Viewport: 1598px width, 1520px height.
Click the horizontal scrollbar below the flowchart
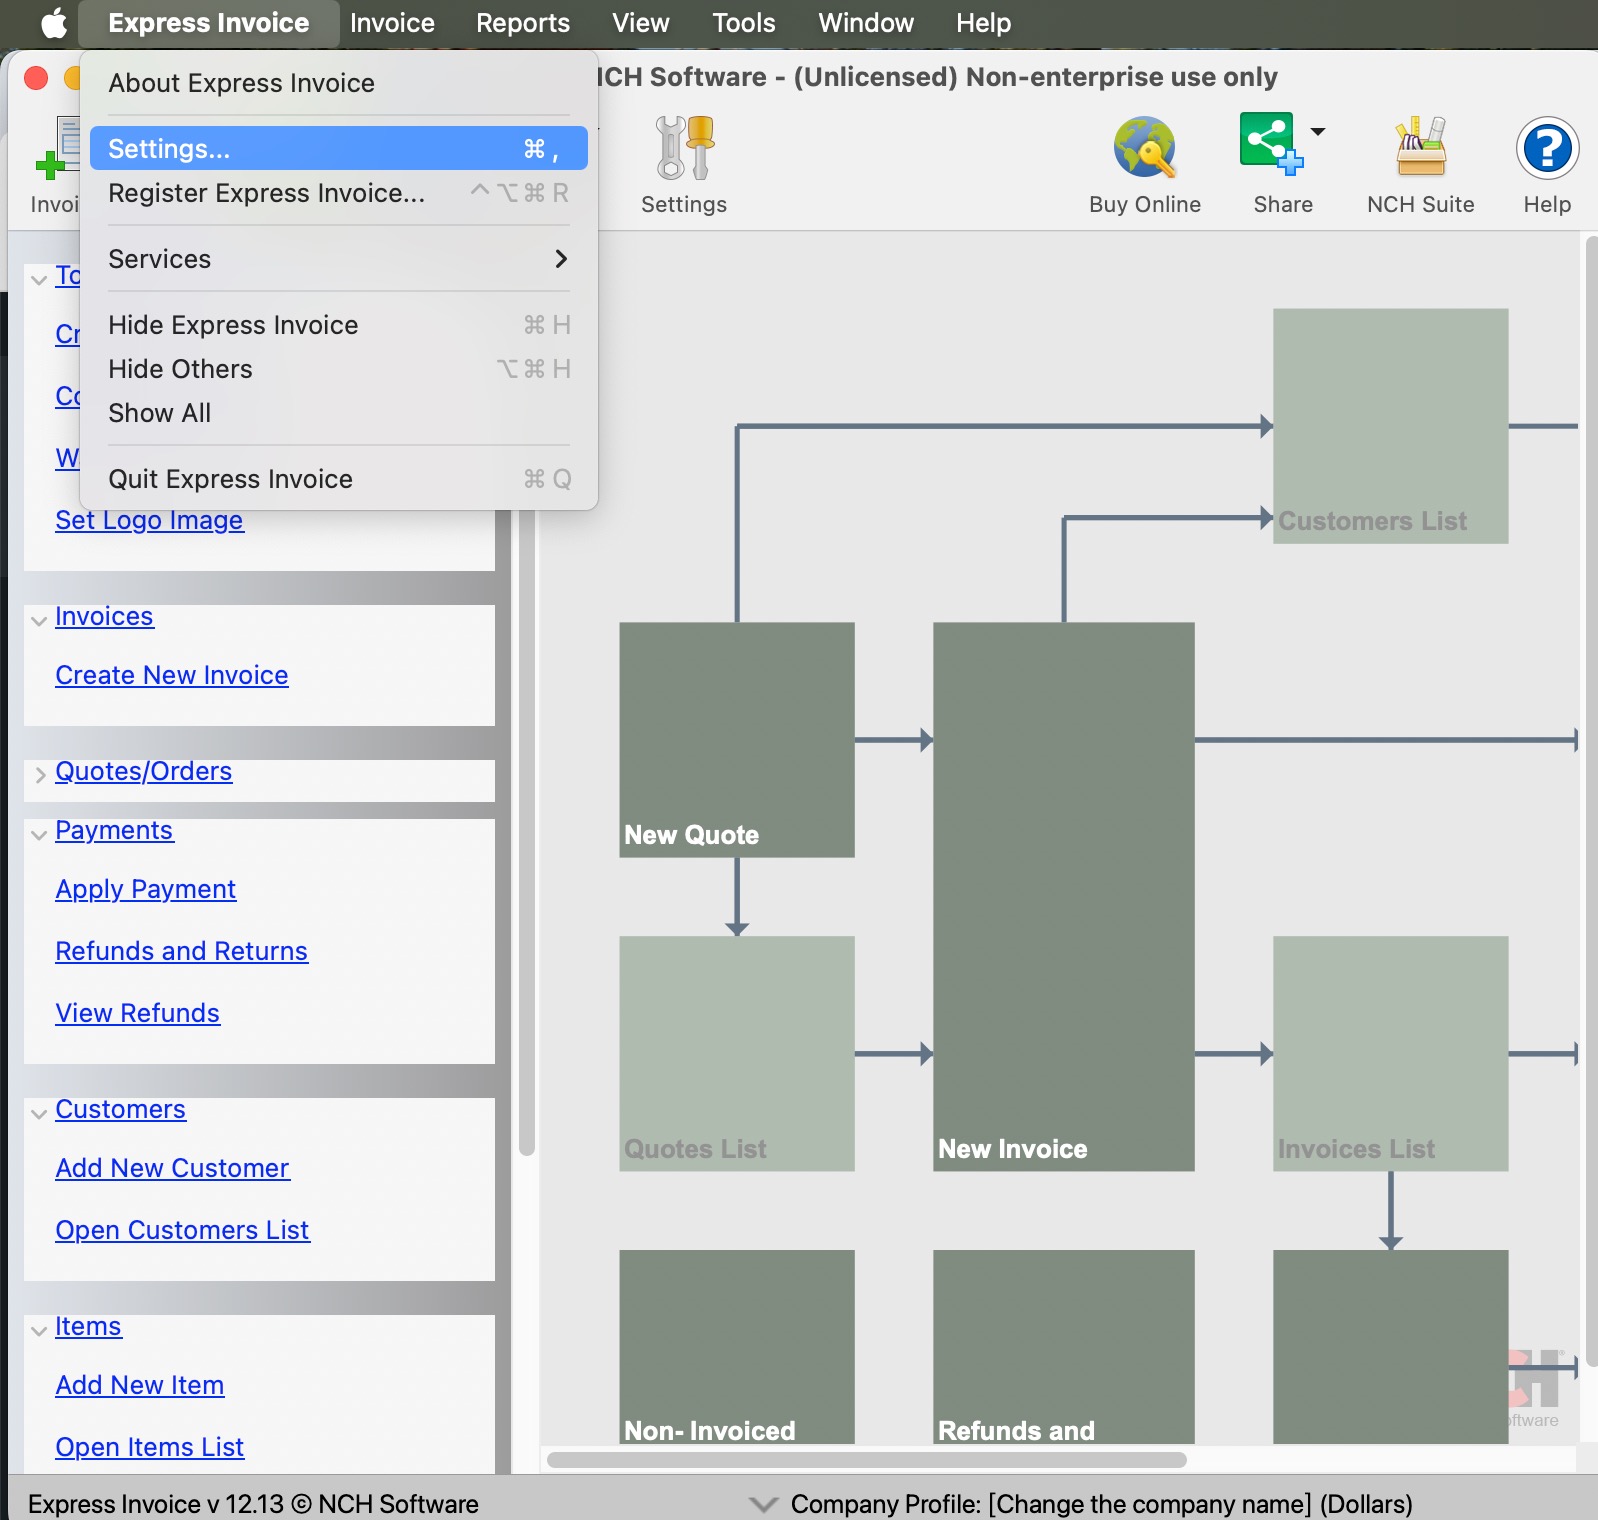(866, 1460)
